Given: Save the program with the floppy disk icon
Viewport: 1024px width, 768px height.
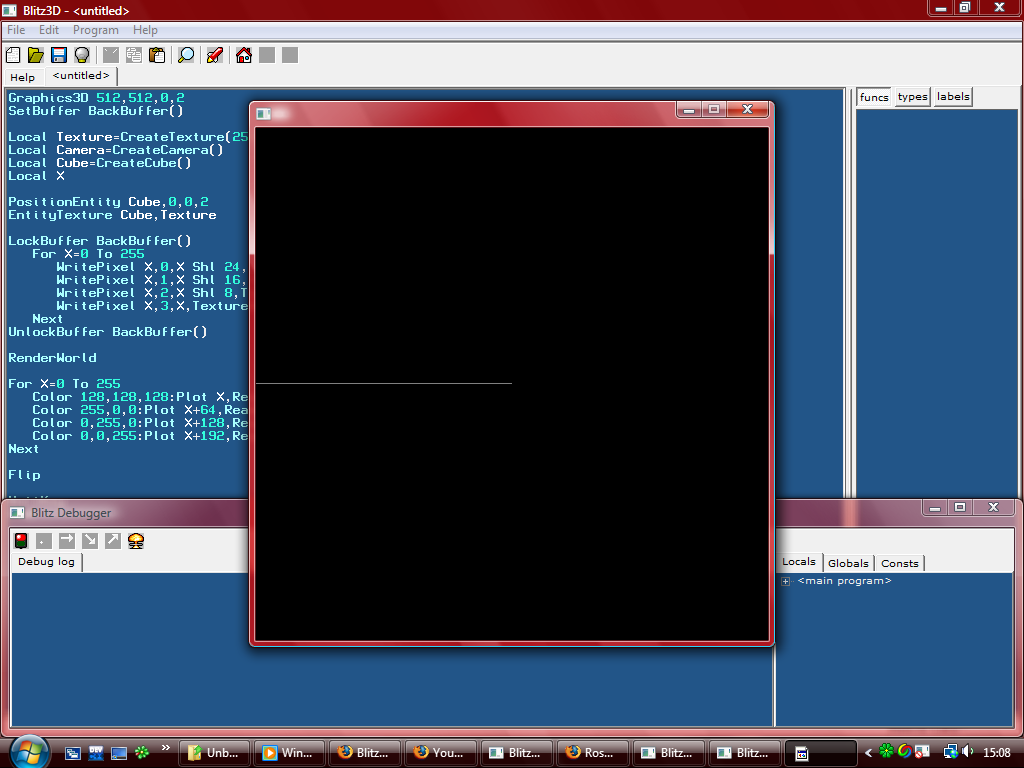Looking at the screenshot, I should pos(59,55).
